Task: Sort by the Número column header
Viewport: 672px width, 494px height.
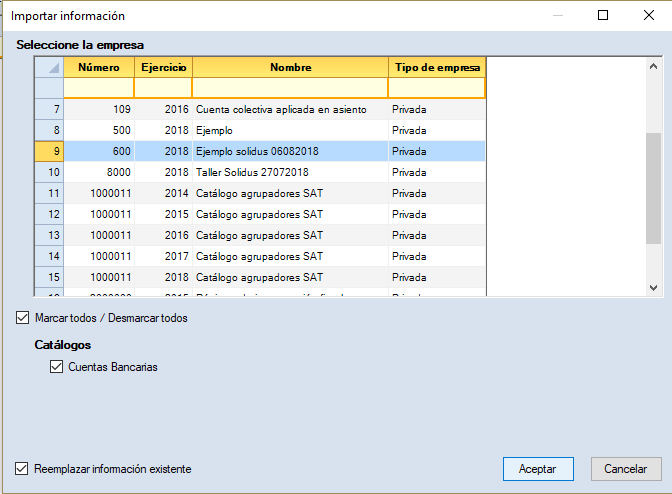Action: pos(99,67)
